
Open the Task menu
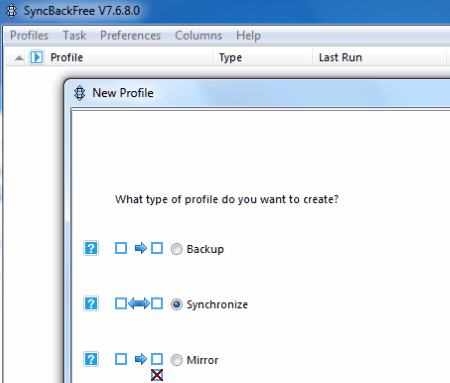pos(74,35)
